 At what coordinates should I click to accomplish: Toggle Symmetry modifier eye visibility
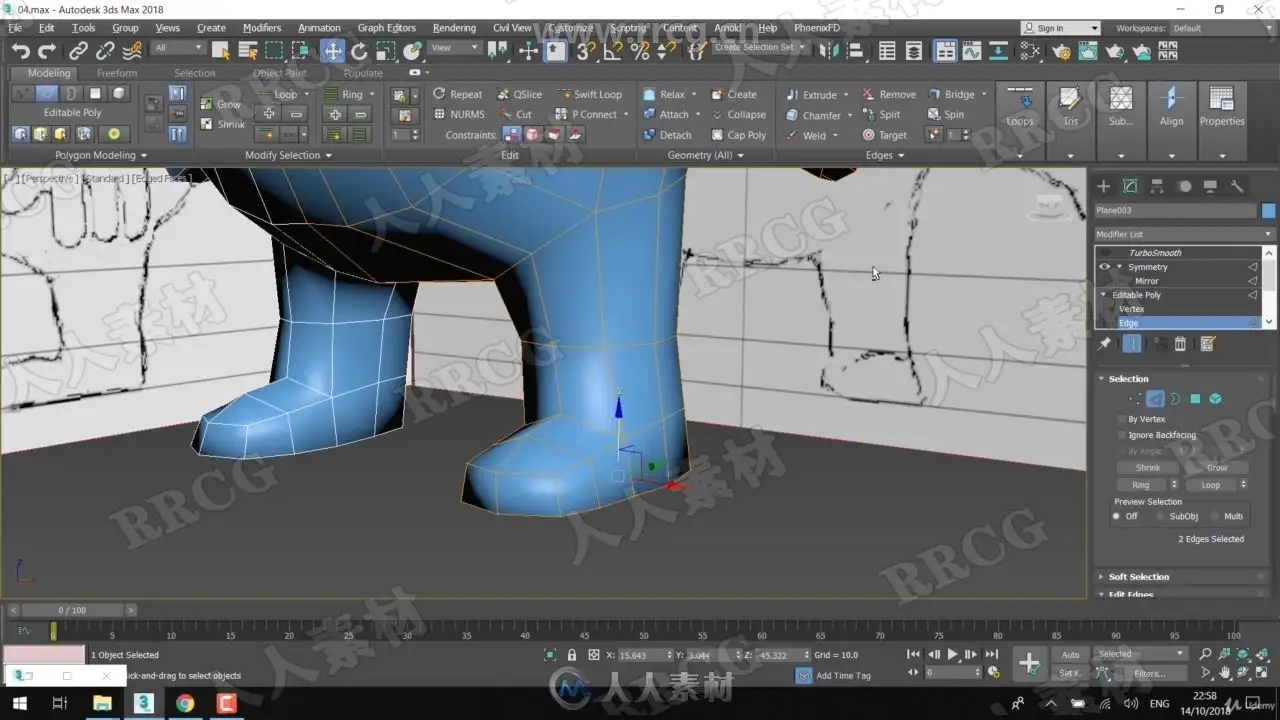[x=1104, y=267]
